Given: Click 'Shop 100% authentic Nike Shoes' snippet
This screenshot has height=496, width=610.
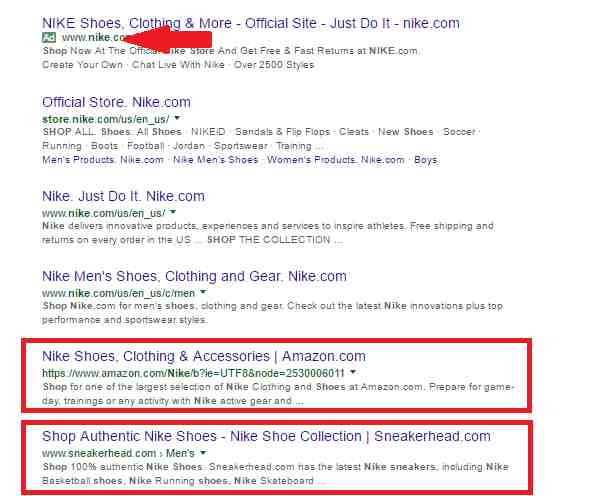Looking at the screenshot, I should click(275, 474).
